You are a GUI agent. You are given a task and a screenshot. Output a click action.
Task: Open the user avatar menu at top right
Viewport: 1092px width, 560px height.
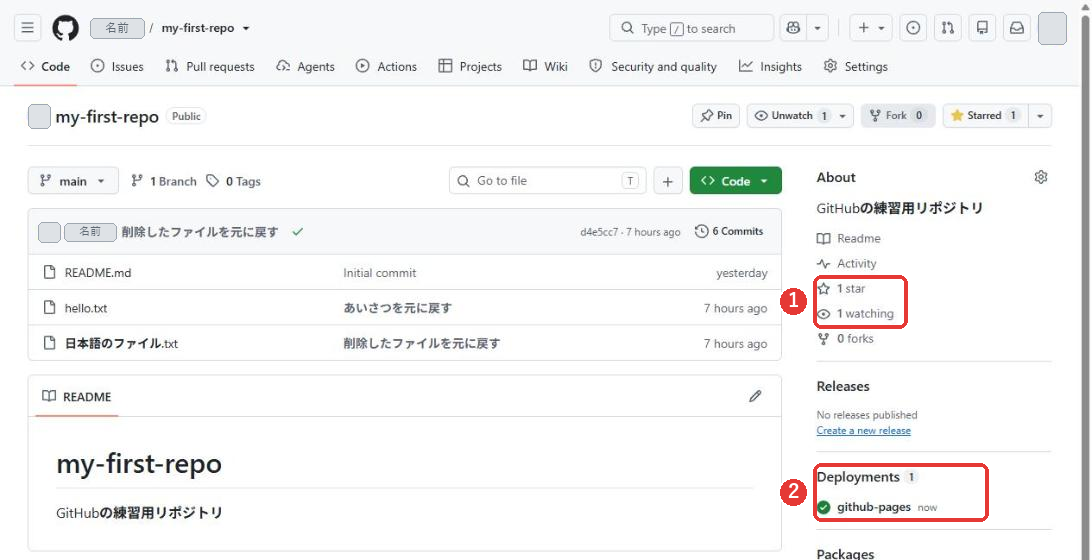coord(1052,29)
